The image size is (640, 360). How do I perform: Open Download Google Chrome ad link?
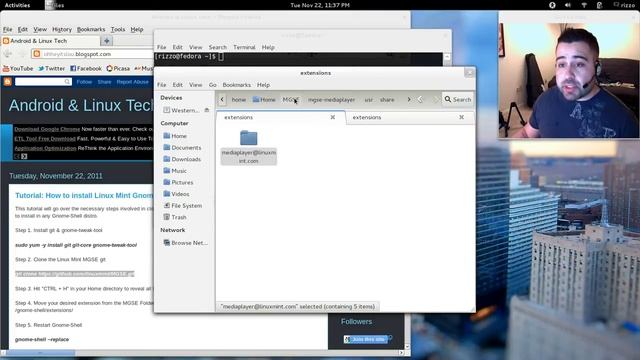point(47,129)
